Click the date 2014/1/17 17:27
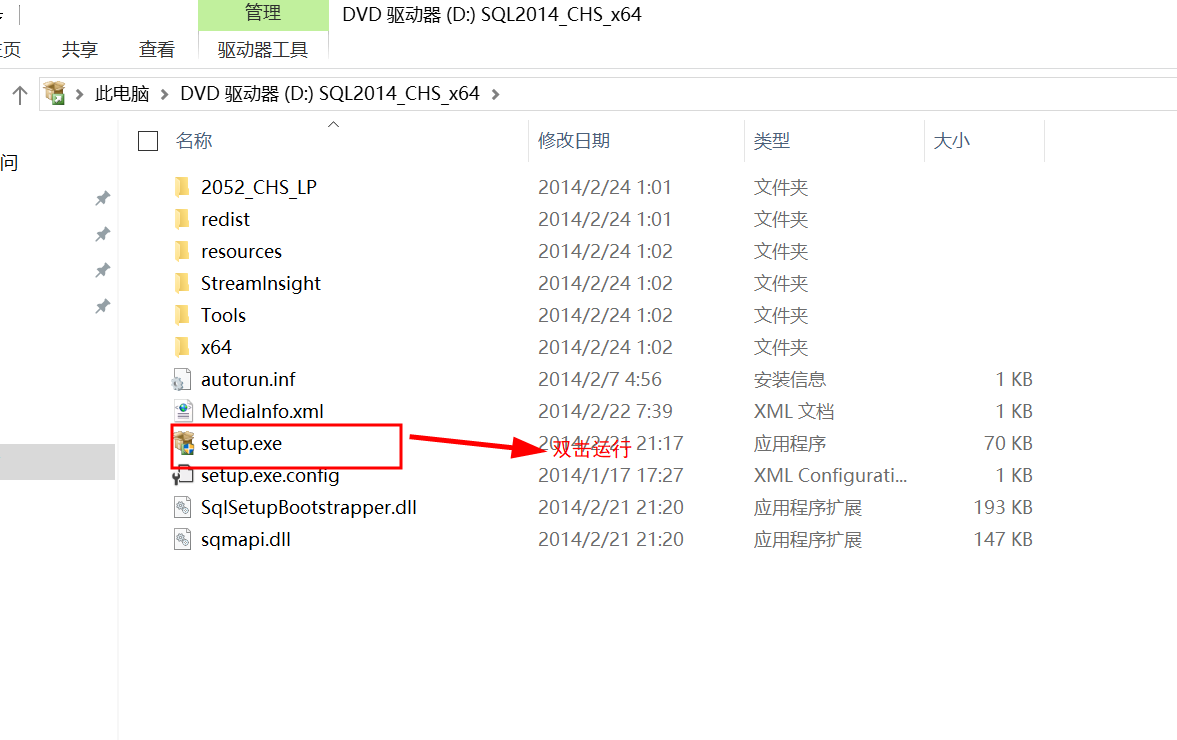 pyautogui.click(x=610, y=476)
